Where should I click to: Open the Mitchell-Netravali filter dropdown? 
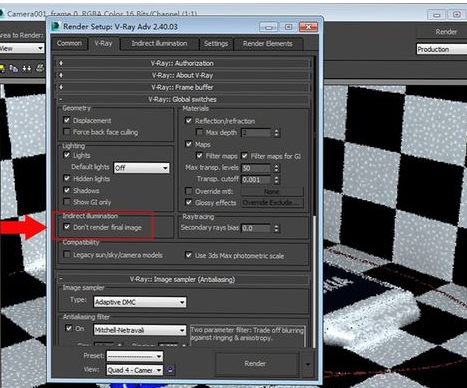140,330
